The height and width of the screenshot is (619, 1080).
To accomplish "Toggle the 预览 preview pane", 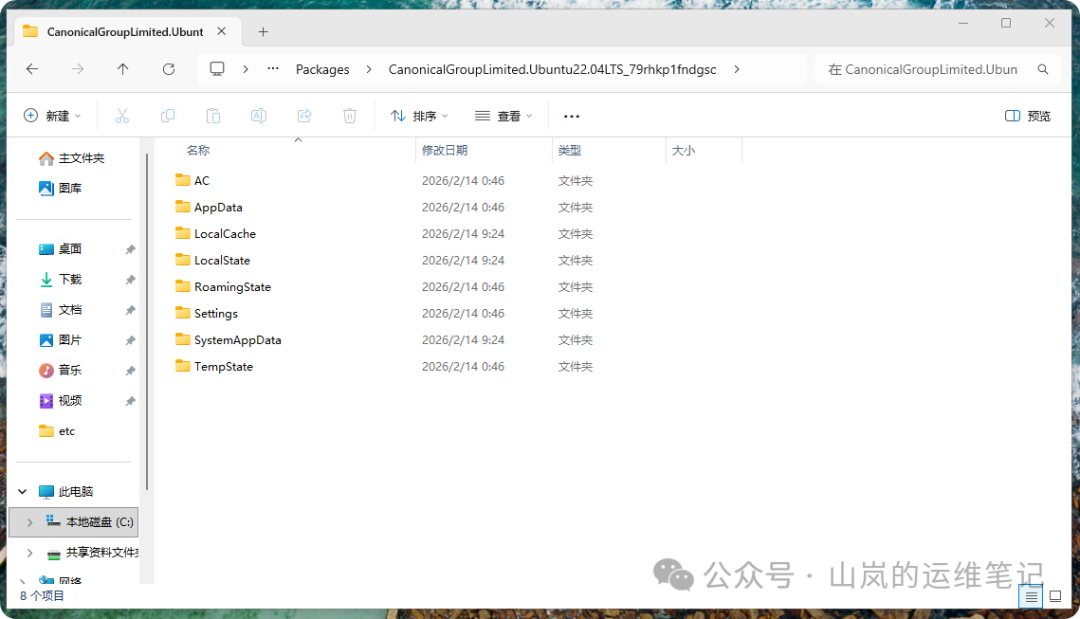I will (x=1027, y=115).
